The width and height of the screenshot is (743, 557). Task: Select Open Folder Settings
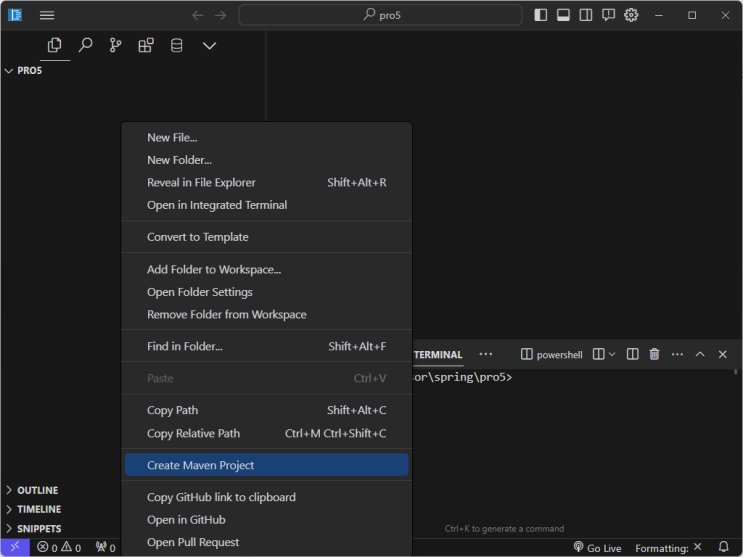click(267, 292)
